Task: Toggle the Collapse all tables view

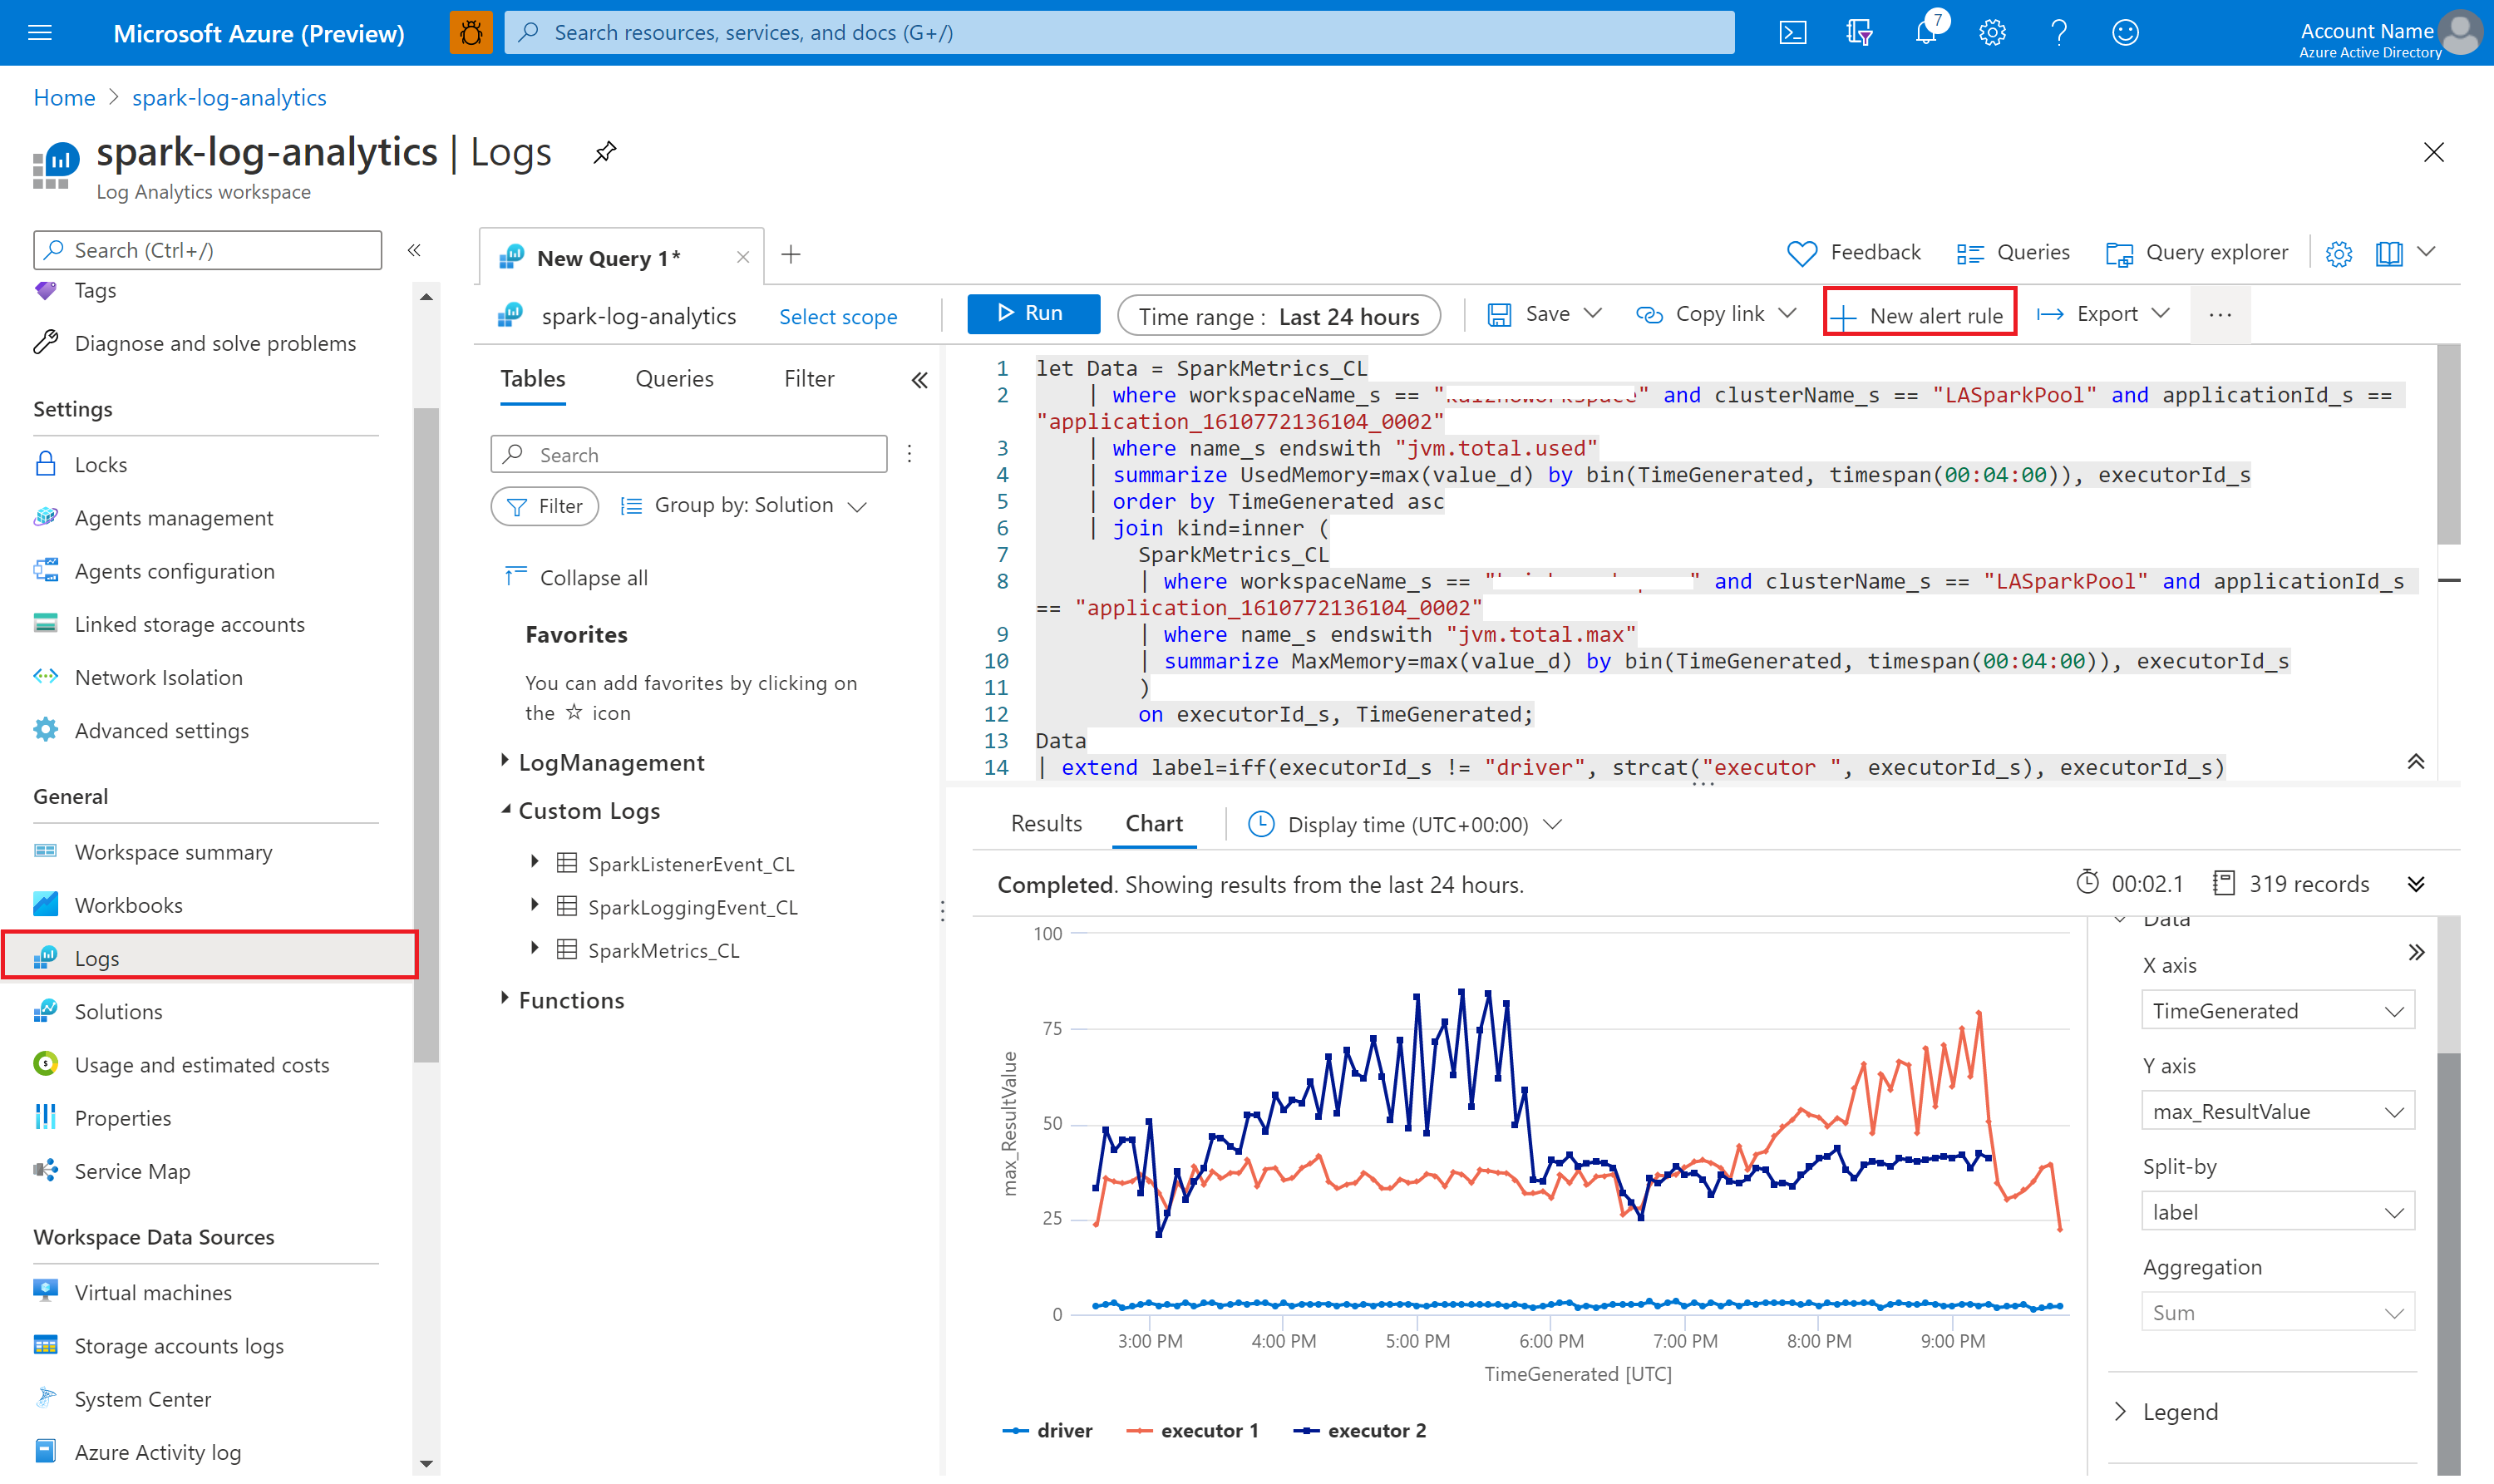Action: (x=581, y=579)
